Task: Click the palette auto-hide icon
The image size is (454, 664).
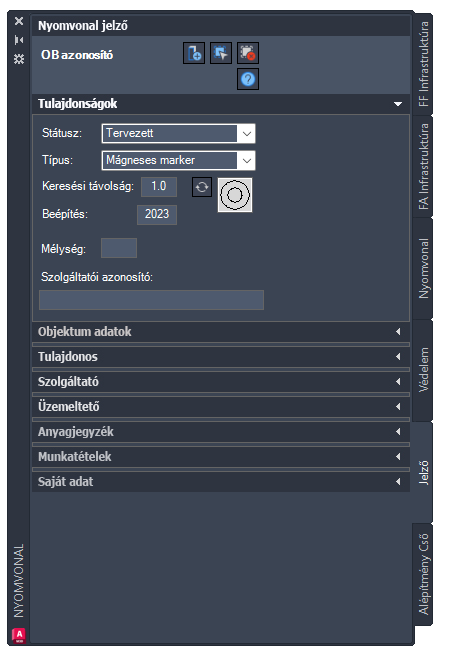Action: click(x=19, y=40)
